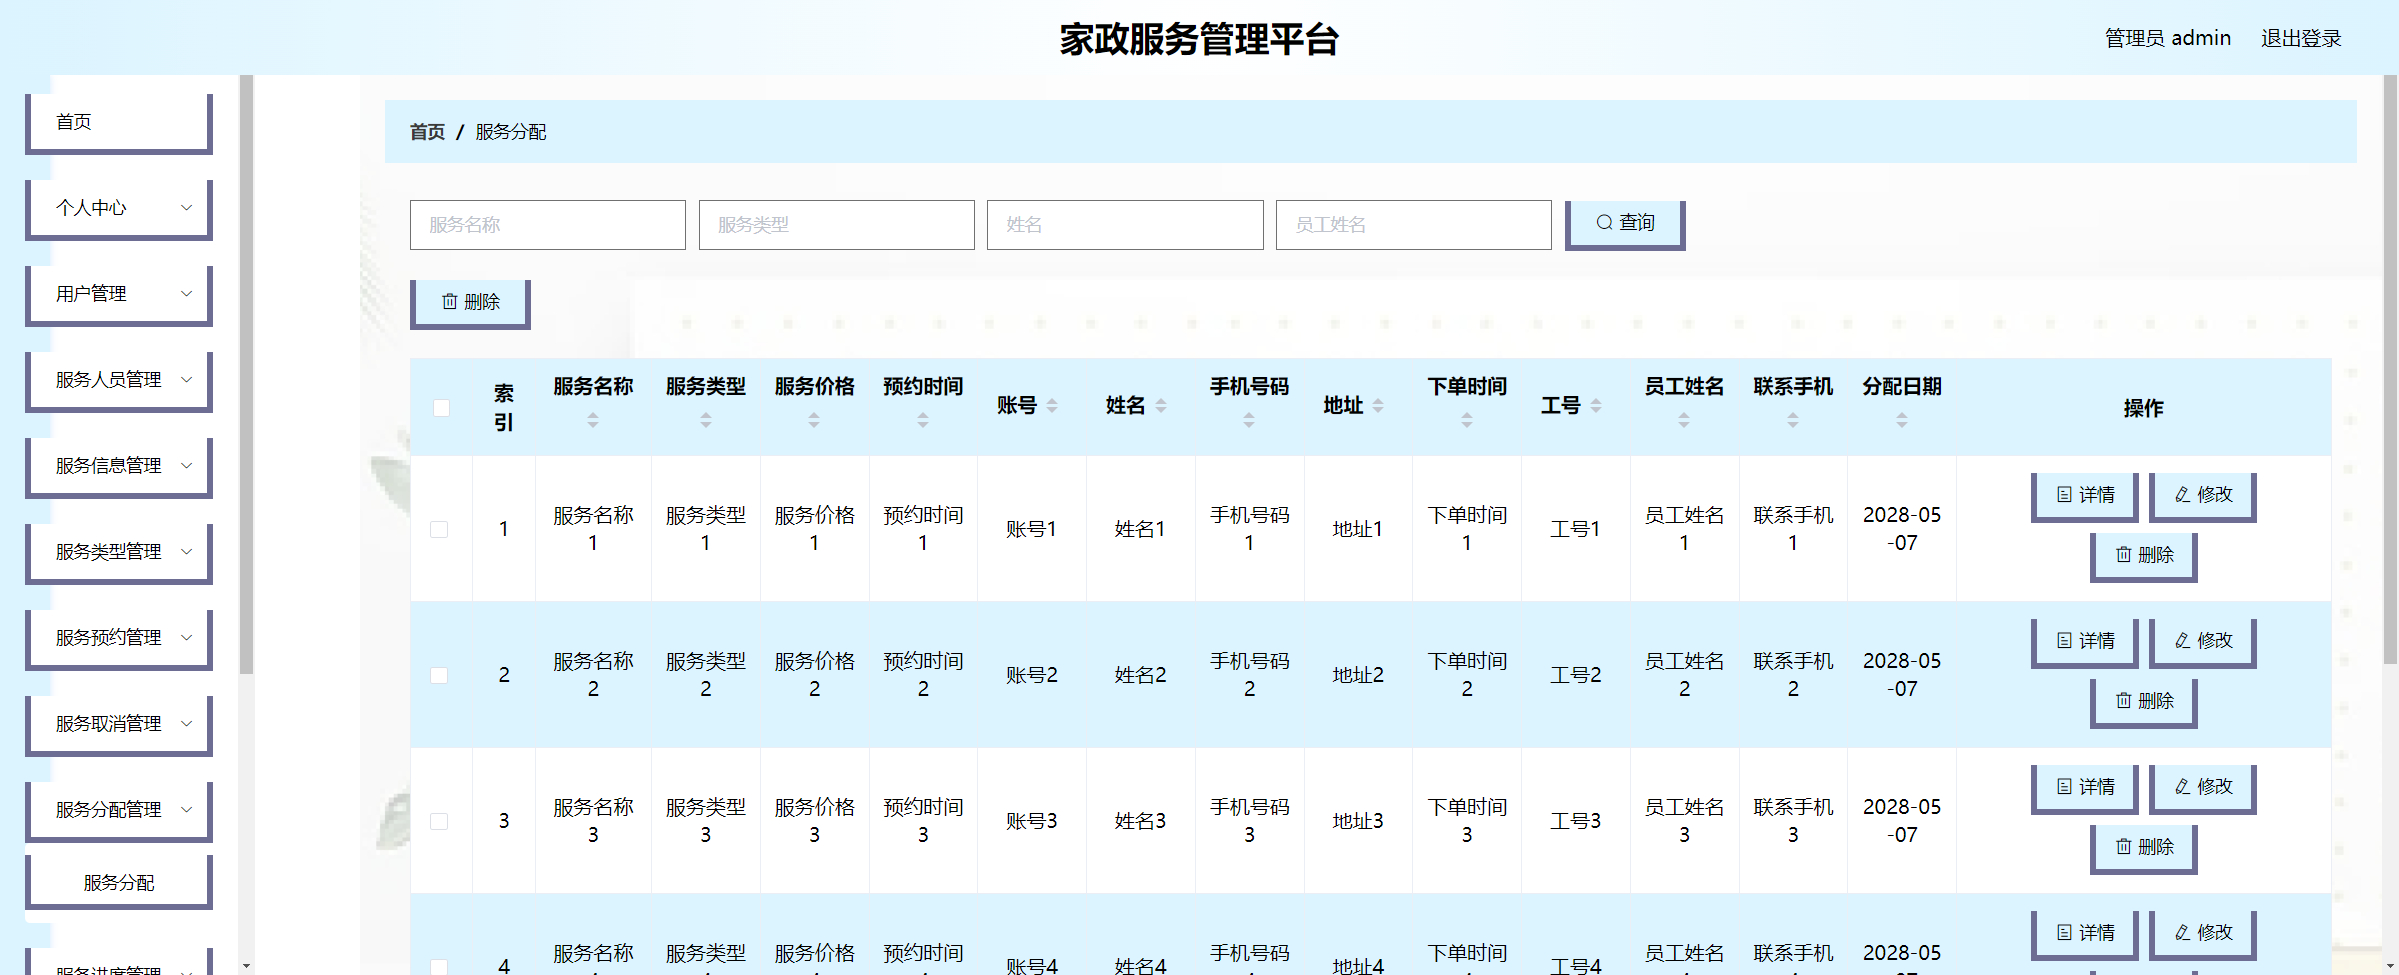Click 删除 for row 服务名称3
The height and width of the screenshot is (975, 2399).
(x=2144, y=848)
